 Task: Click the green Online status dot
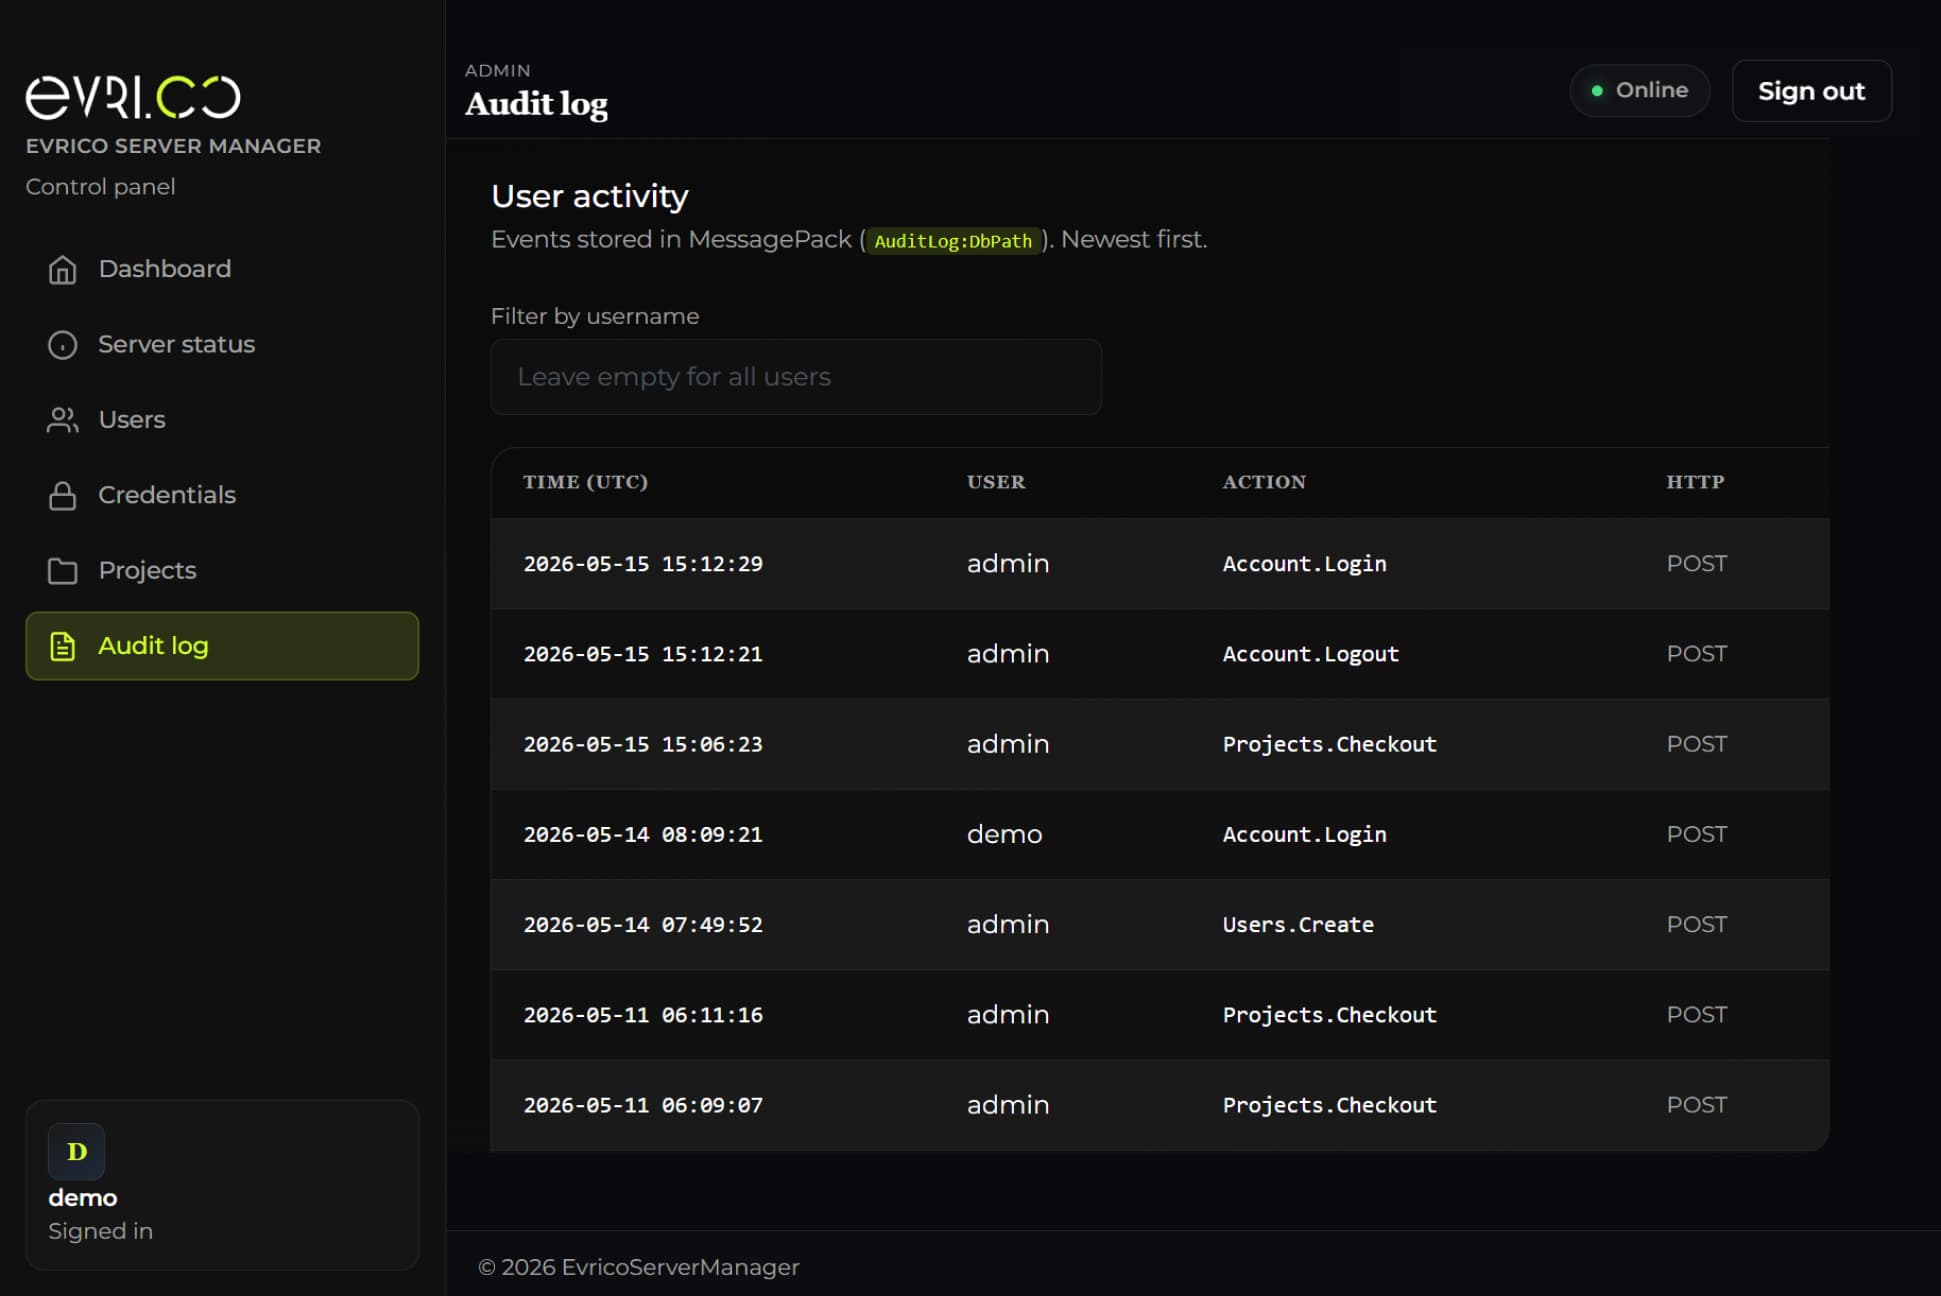click(x=1597, y=90)
